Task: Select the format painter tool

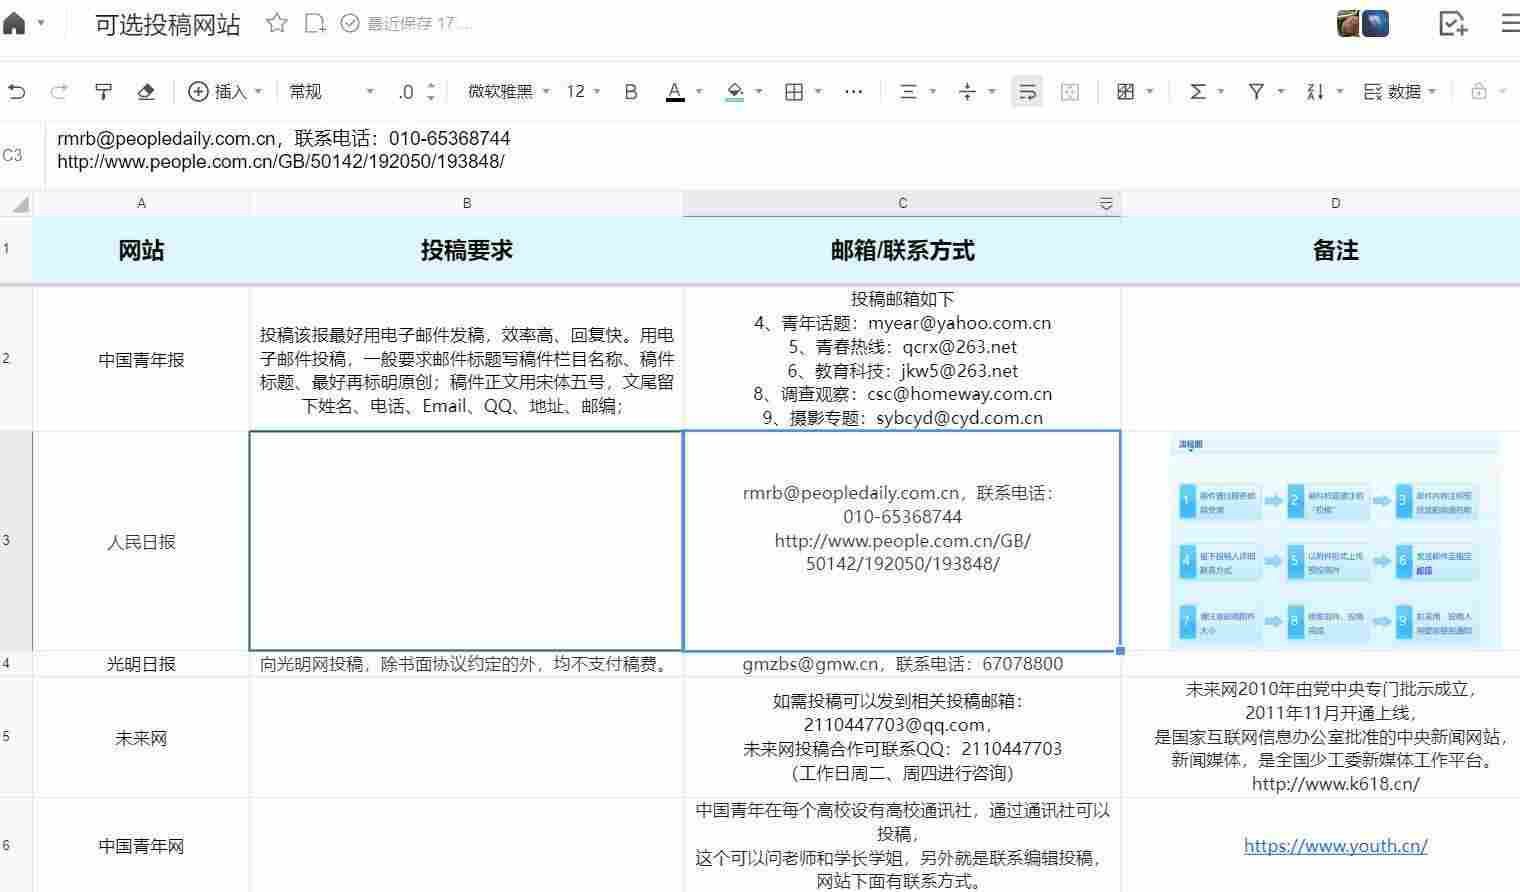Action: pos(103,92)
